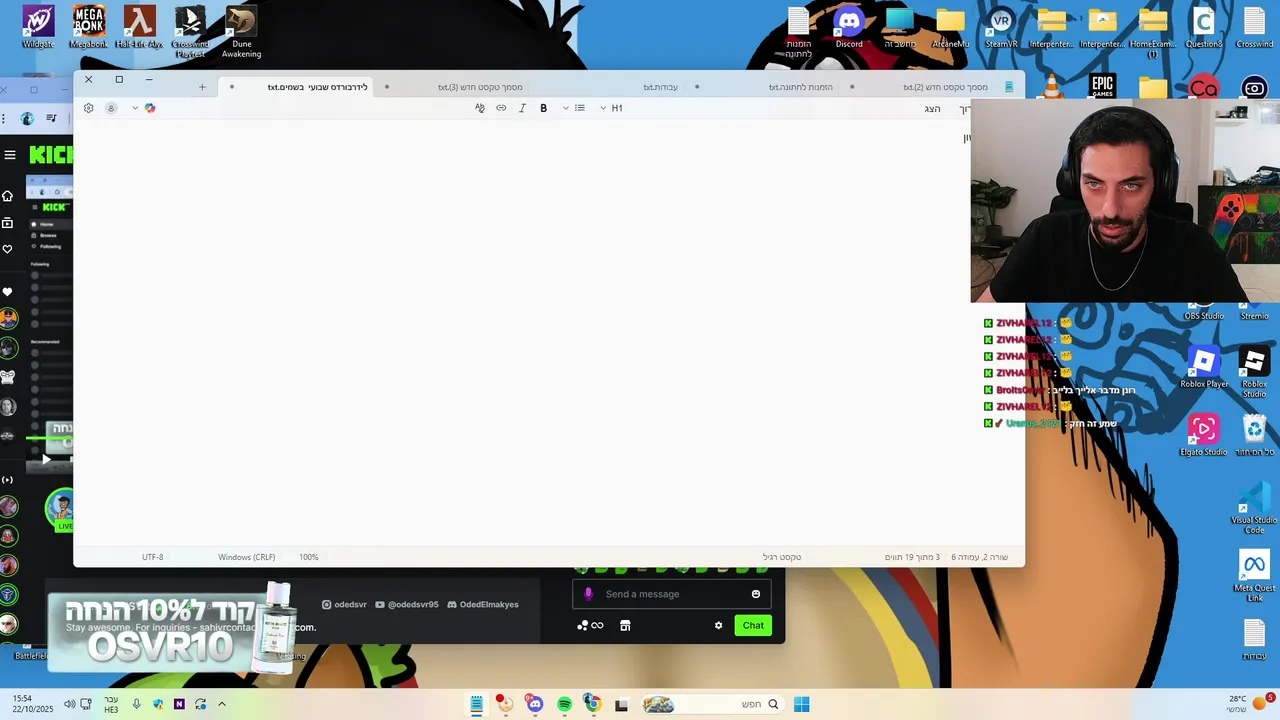Add a new Notepad tab

point(202,87)
